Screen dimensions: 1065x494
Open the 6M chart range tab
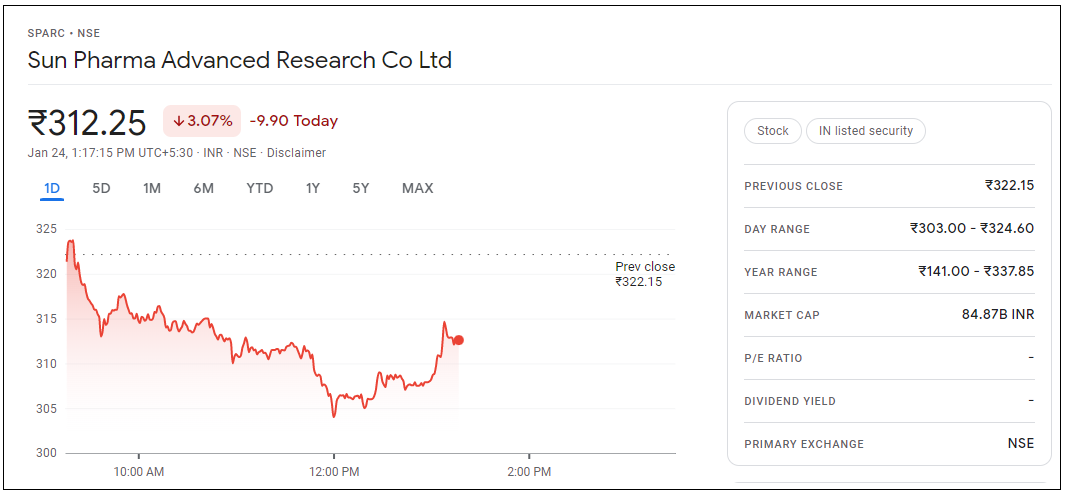click(203, 188)
